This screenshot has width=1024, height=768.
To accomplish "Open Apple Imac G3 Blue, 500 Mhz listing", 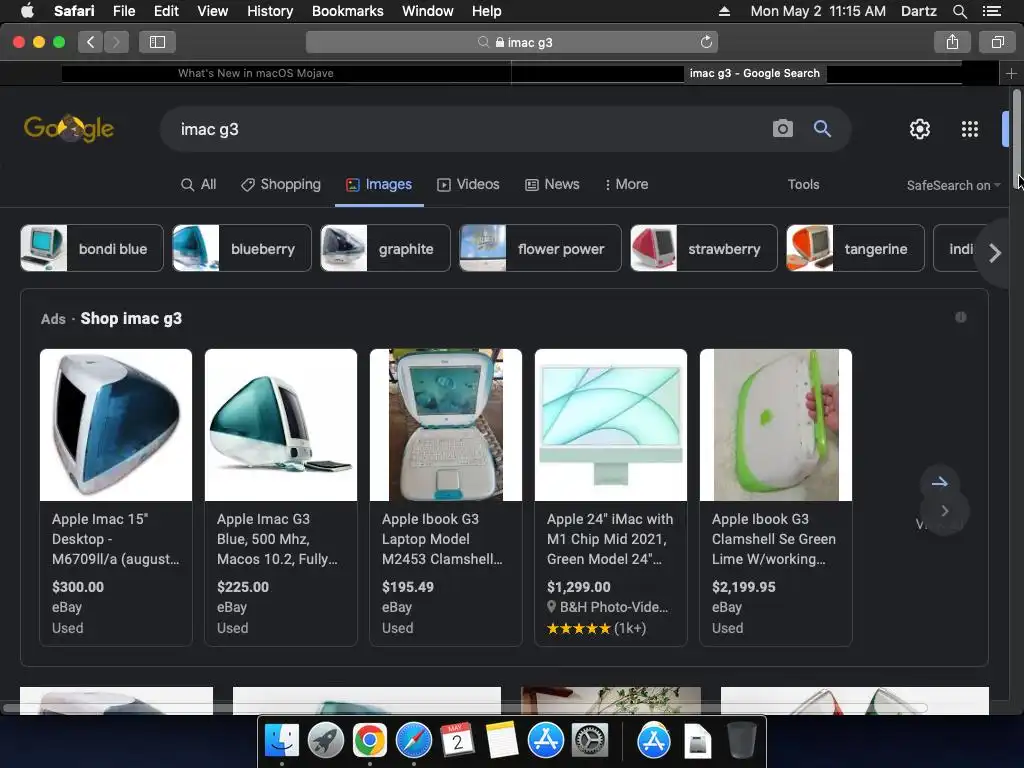I will coord(277,539).
